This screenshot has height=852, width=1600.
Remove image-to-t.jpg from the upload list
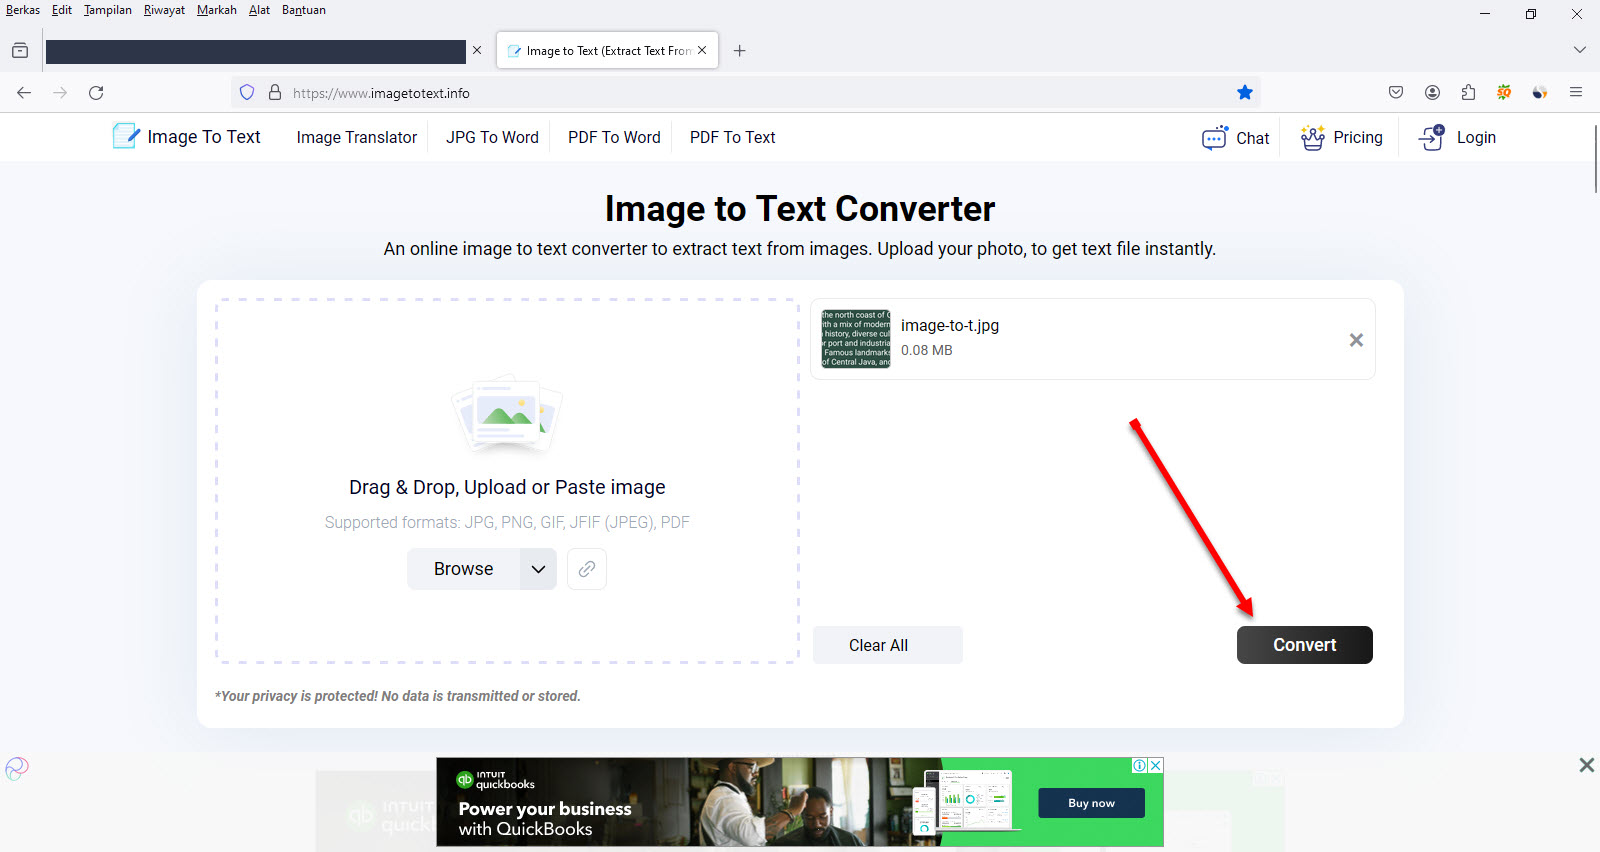pos(1356,340)
